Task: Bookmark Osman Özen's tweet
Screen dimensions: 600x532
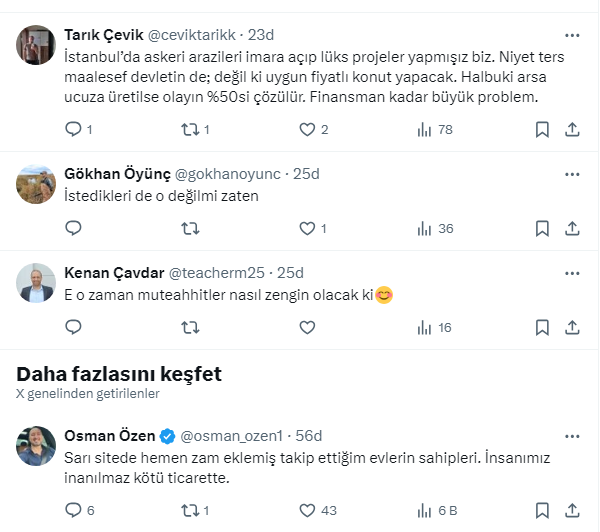Action: [541, 510]
